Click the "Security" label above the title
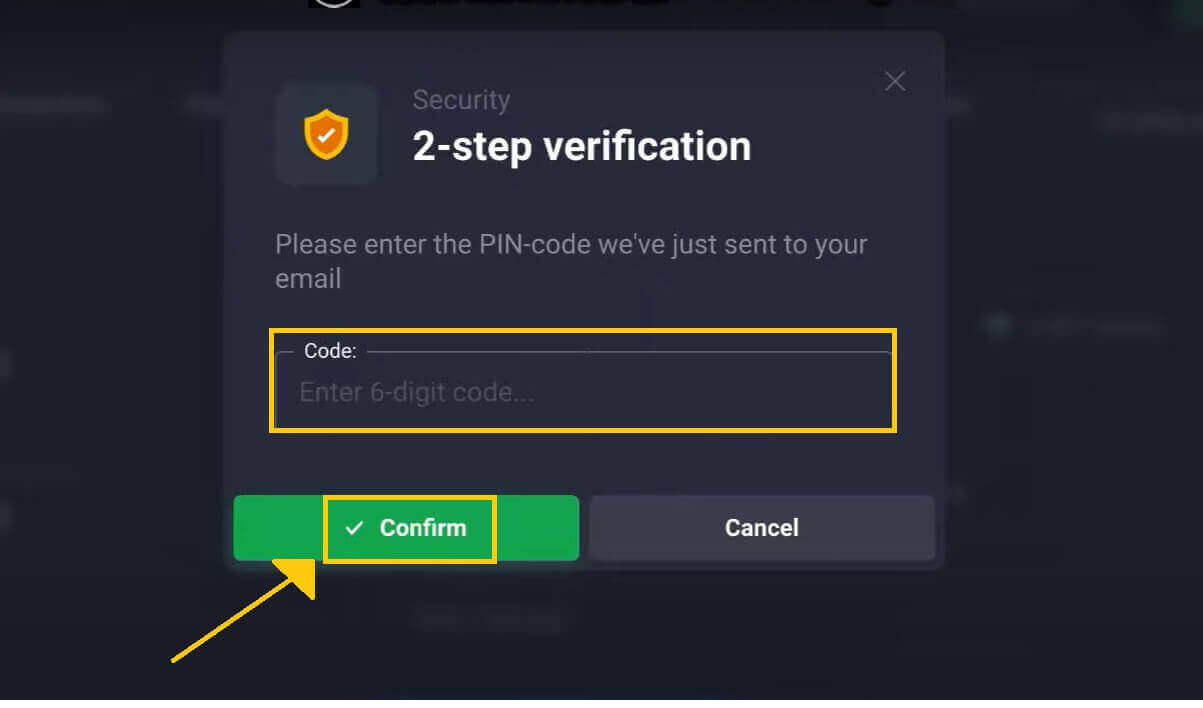 coord(461,100)
